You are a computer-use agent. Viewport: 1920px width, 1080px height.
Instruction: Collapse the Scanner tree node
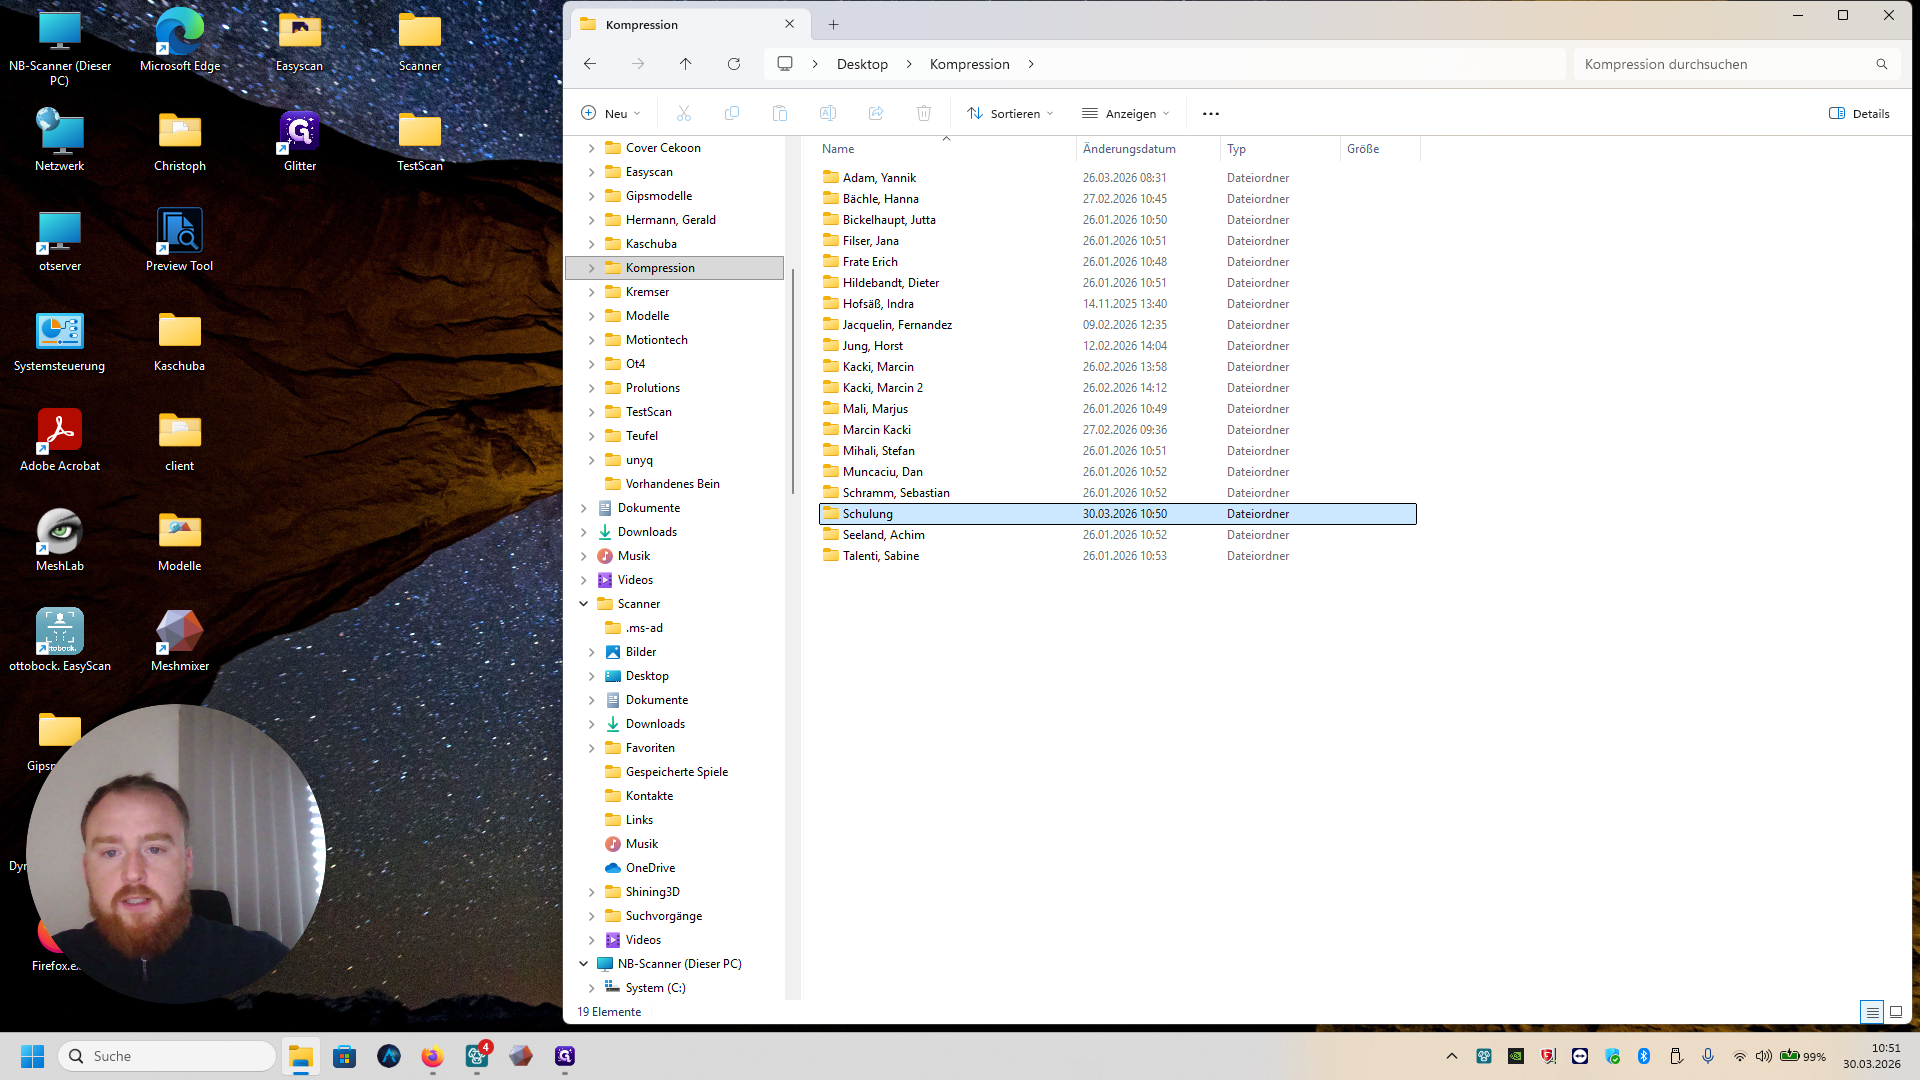(584, 604)
